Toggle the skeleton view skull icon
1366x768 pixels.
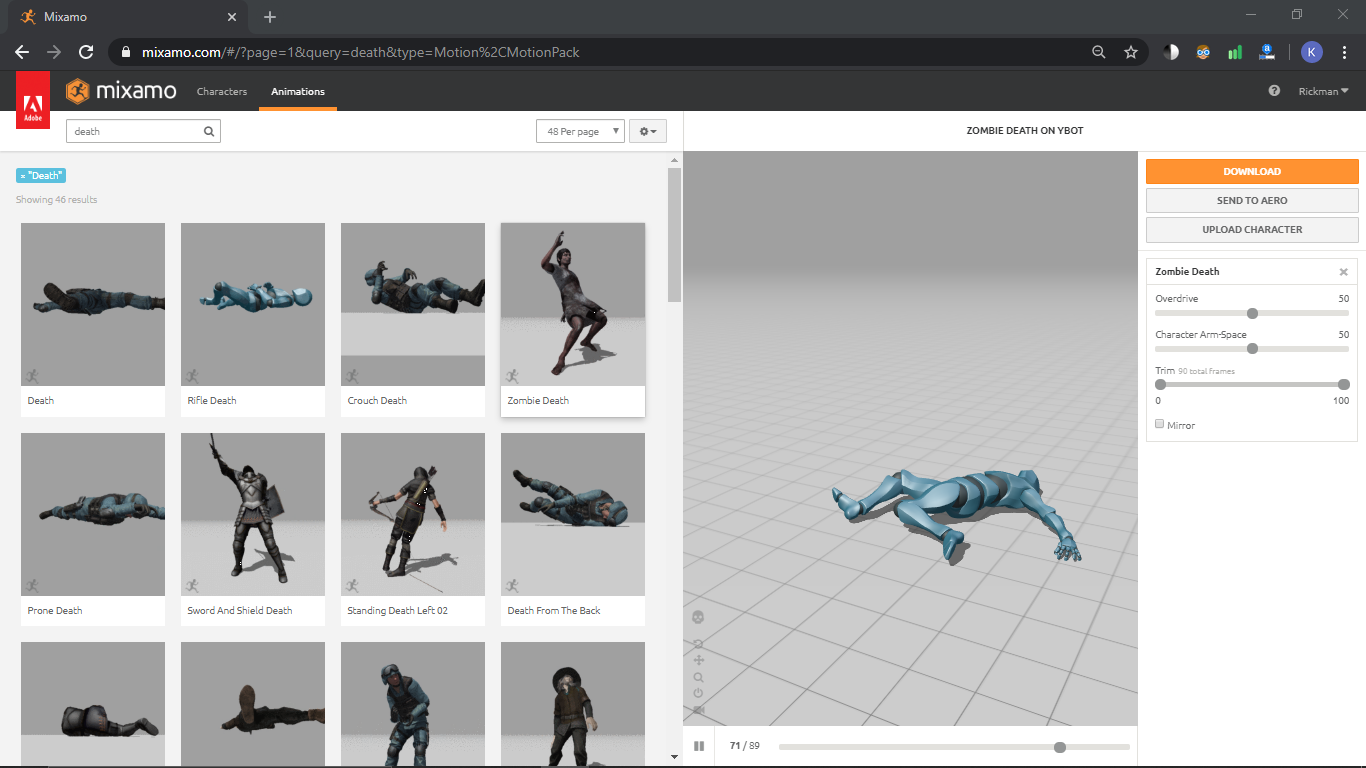[698, 617]
